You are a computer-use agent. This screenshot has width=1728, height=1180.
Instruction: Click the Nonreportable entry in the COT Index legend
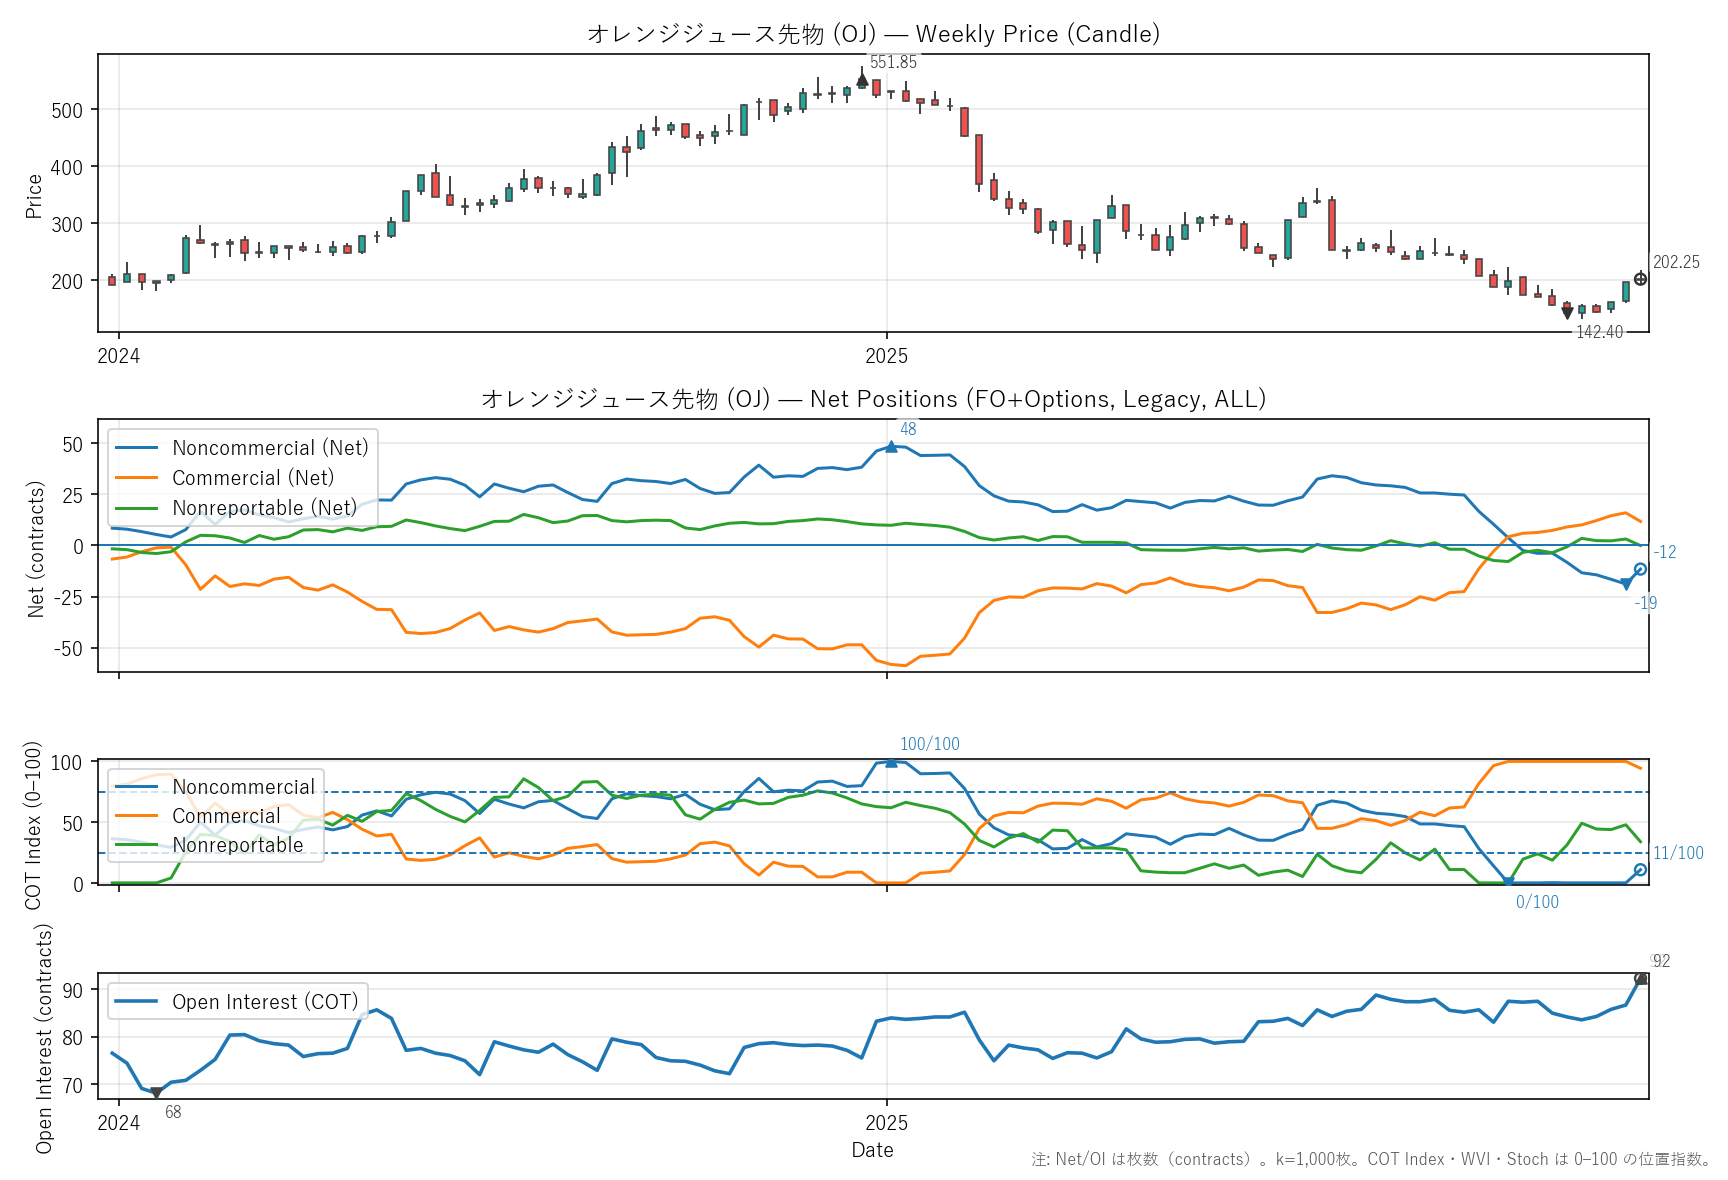237,845
